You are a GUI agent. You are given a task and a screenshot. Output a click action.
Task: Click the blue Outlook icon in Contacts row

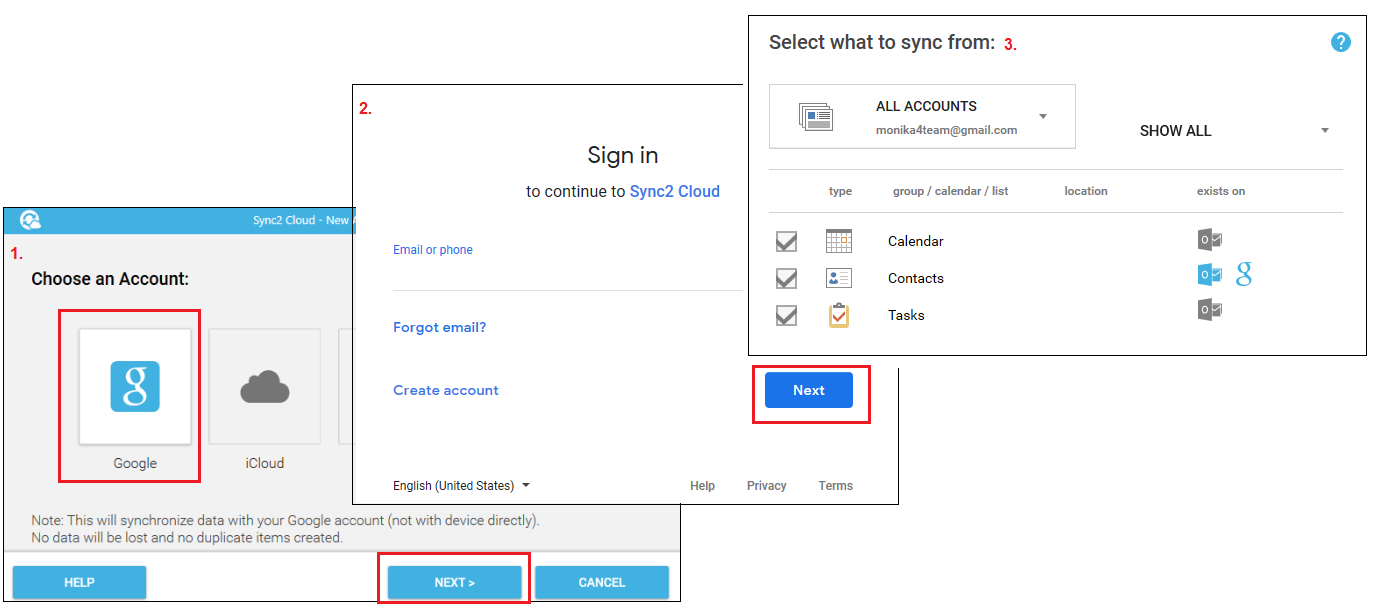point(1210,275)
